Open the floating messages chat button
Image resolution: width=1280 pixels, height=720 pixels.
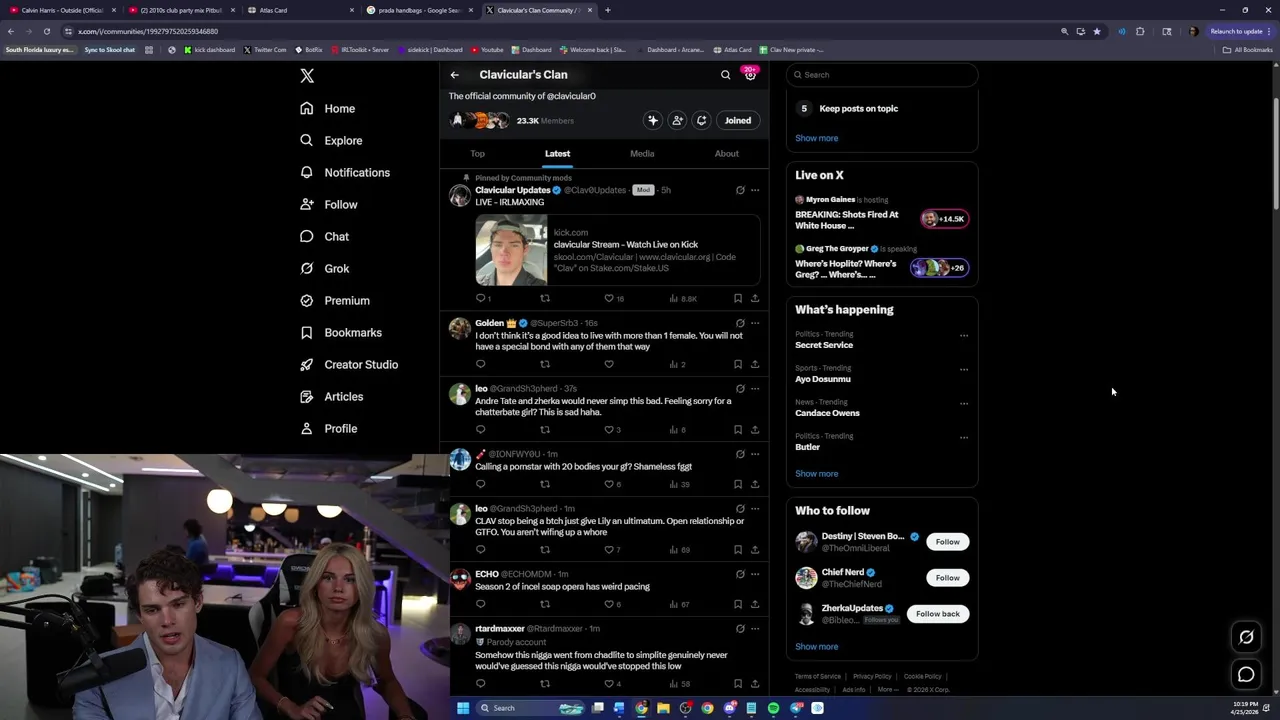click(x=1246, y=675)
